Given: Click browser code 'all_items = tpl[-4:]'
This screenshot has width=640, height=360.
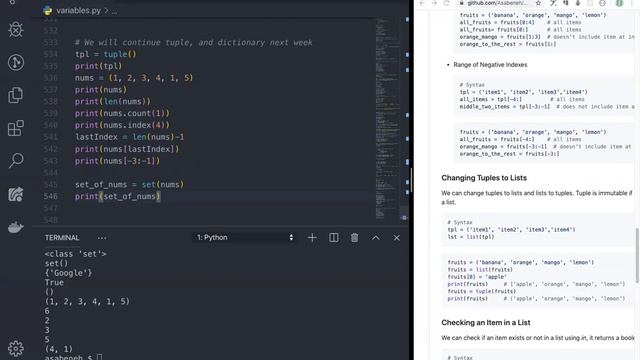Looking at the screenshot, I should [491, 99].
